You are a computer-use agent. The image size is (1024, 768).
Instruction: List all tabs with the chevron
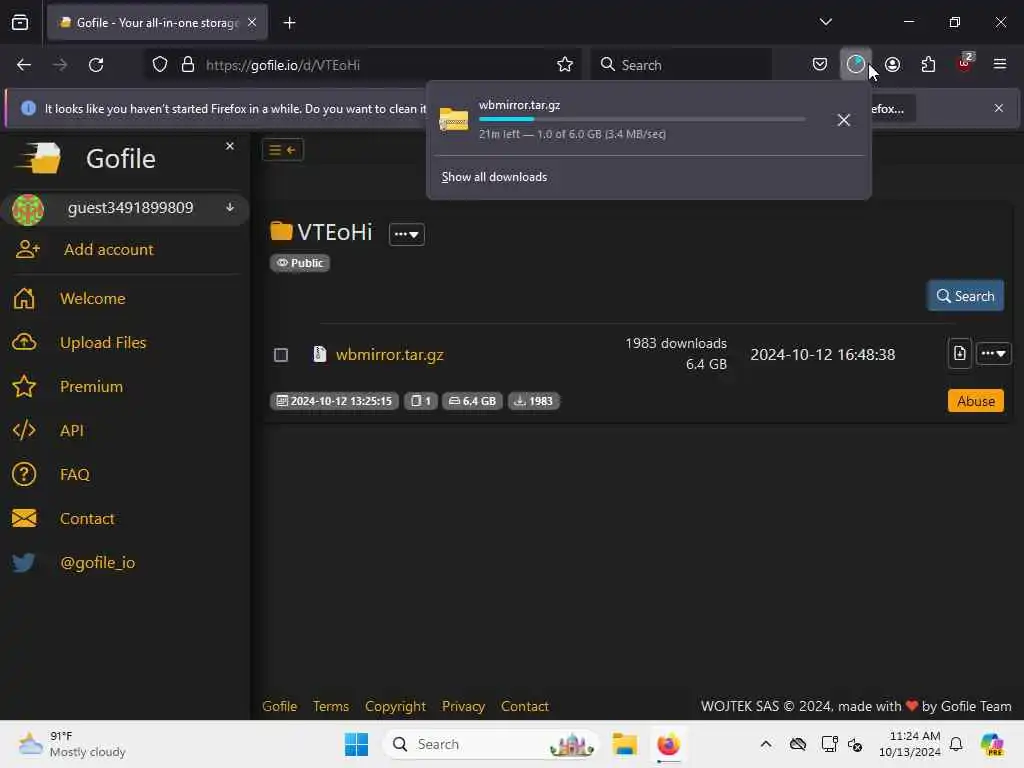825,22
